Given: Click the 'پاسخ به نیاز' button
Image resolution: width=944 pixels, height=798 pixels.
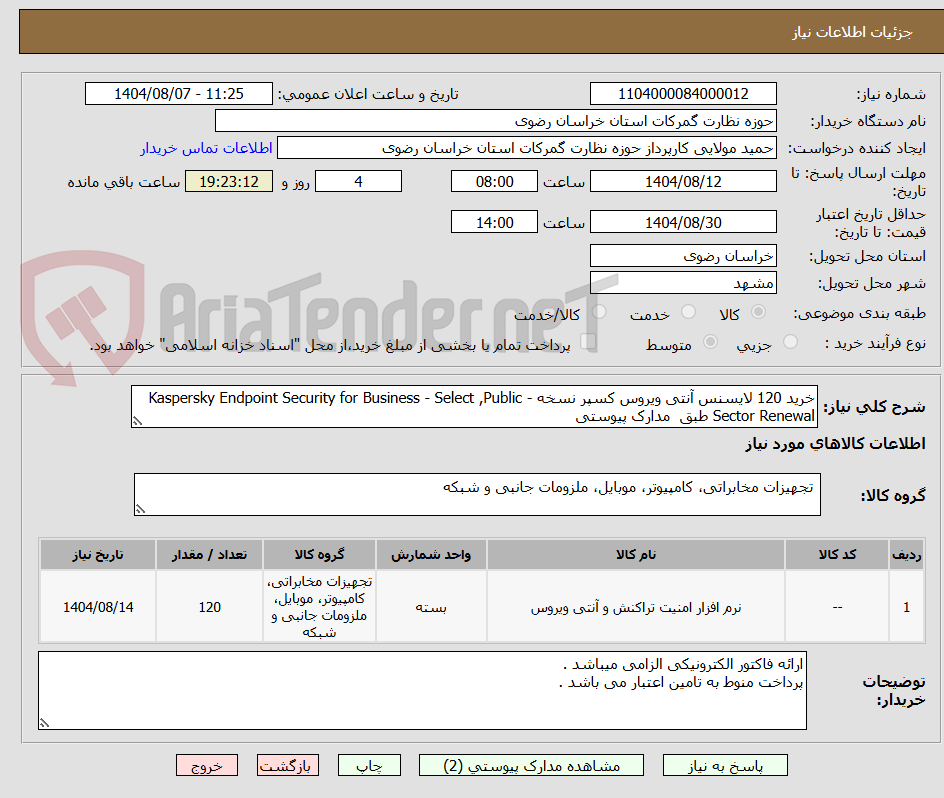Looking at the screenshot, I should click(725, 765).
